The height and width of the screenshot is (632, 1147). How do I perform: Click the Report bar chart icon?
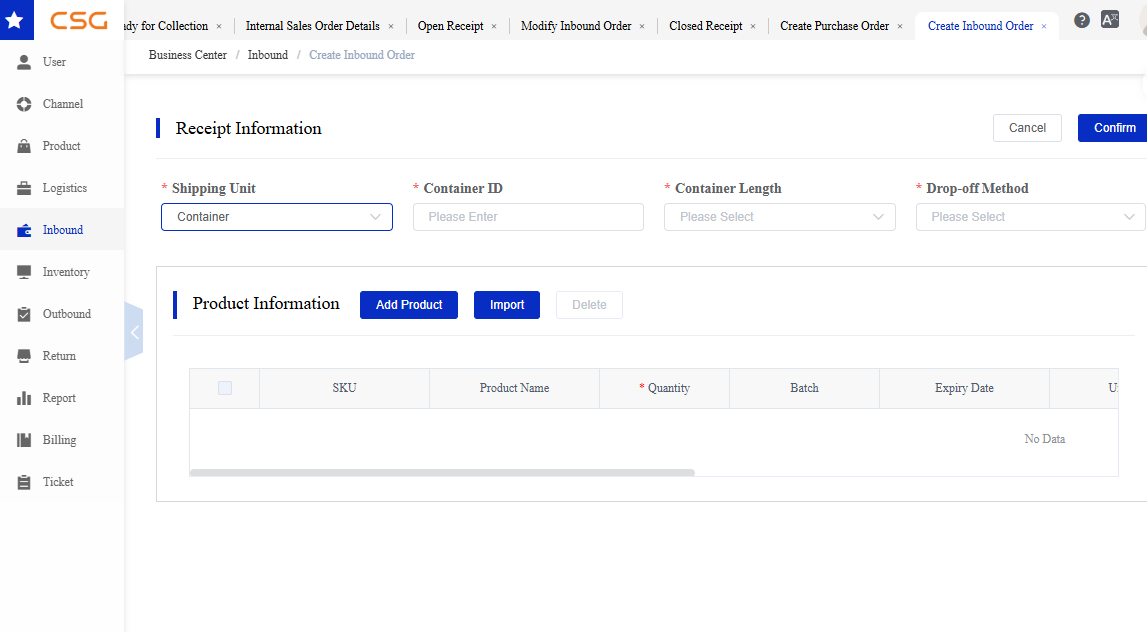pos(24,398)
